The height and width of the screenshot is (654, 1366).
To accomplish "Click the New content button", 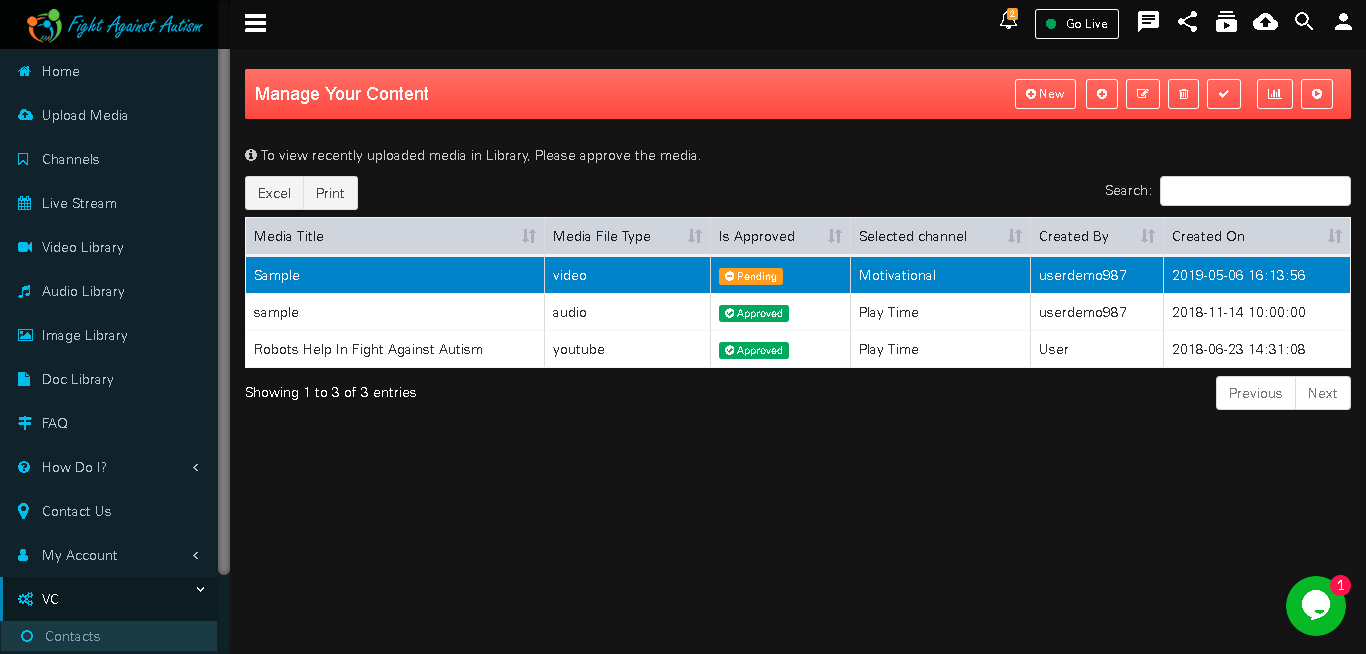I will 1045,94.
